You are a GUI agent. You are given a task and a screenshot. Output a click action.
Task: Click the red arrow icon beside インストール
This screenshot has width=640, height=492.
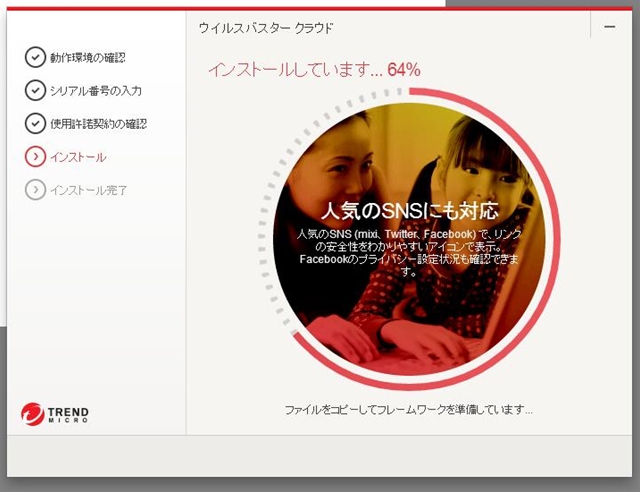tap(35, 157)
